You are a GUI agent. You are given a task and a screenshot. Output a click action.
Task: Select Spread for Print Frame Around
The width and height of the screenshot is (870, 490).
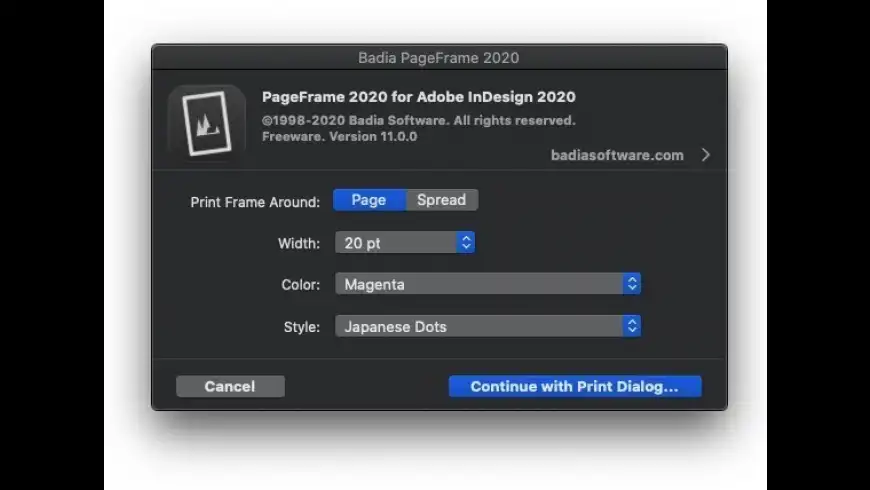[x=442, y=200]
